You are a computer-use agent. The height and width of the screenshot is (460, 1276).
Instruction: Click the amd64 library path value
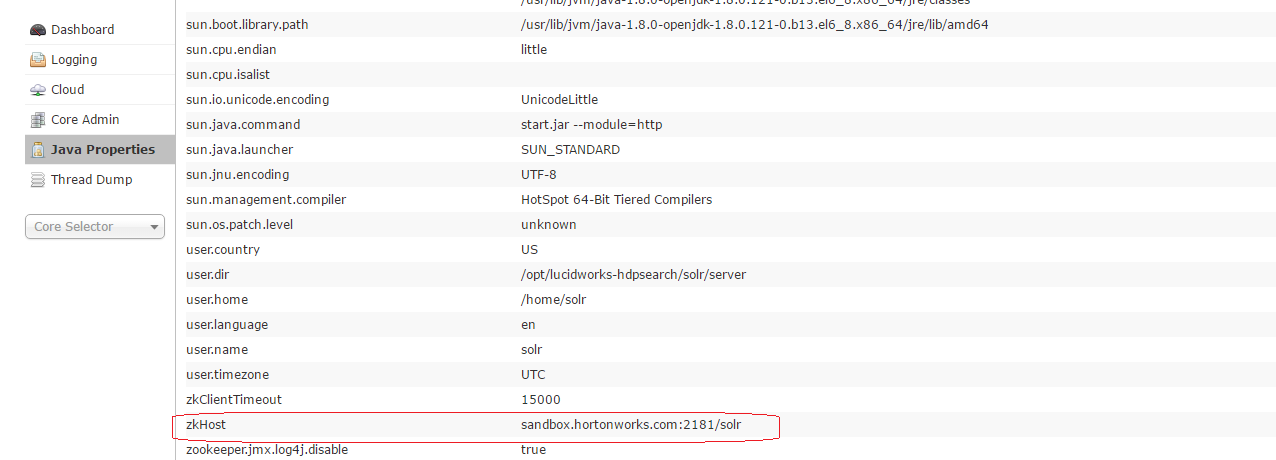tap(755, 24)
